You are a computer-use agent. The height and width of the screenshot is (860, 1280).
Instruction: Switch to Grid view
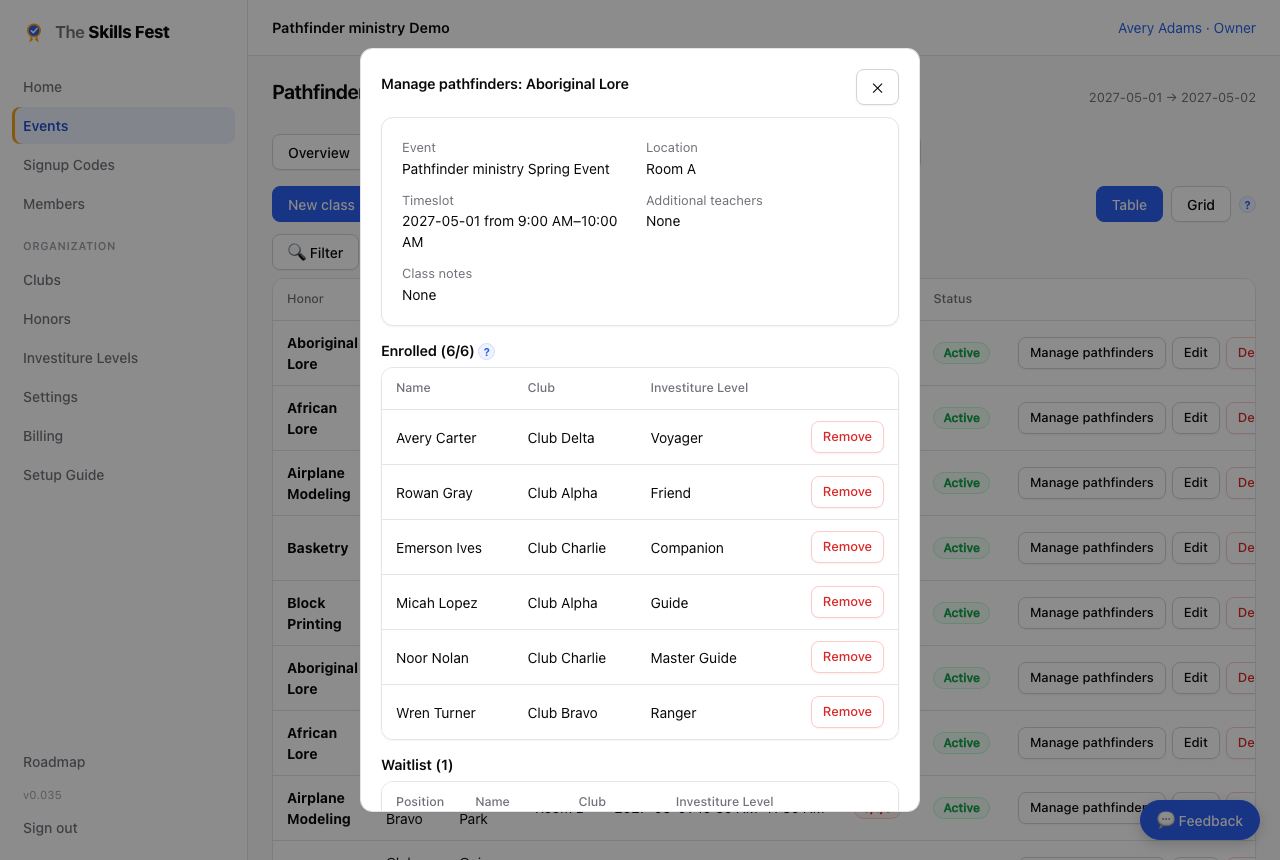1201,204
